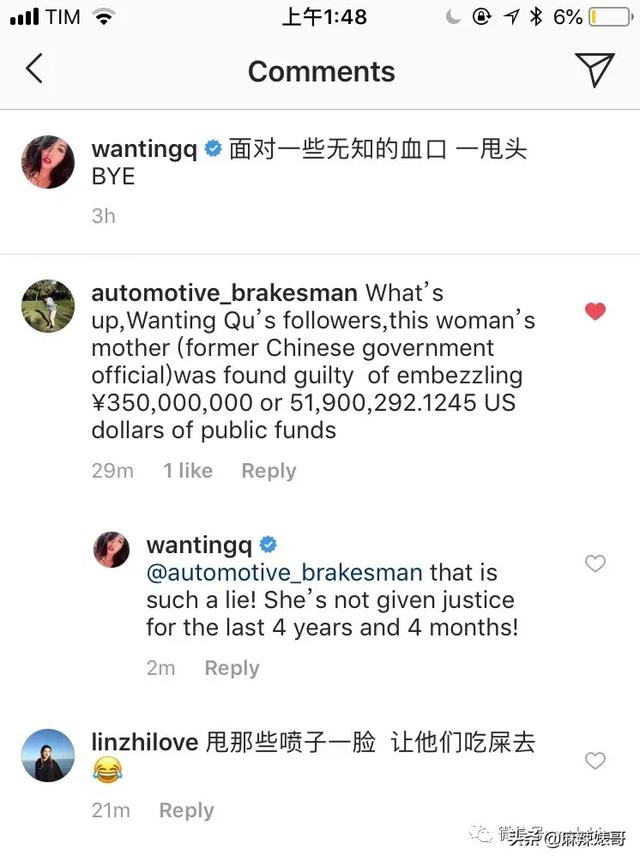Open automotive_brakesman username link

click(x=224, y=293)
